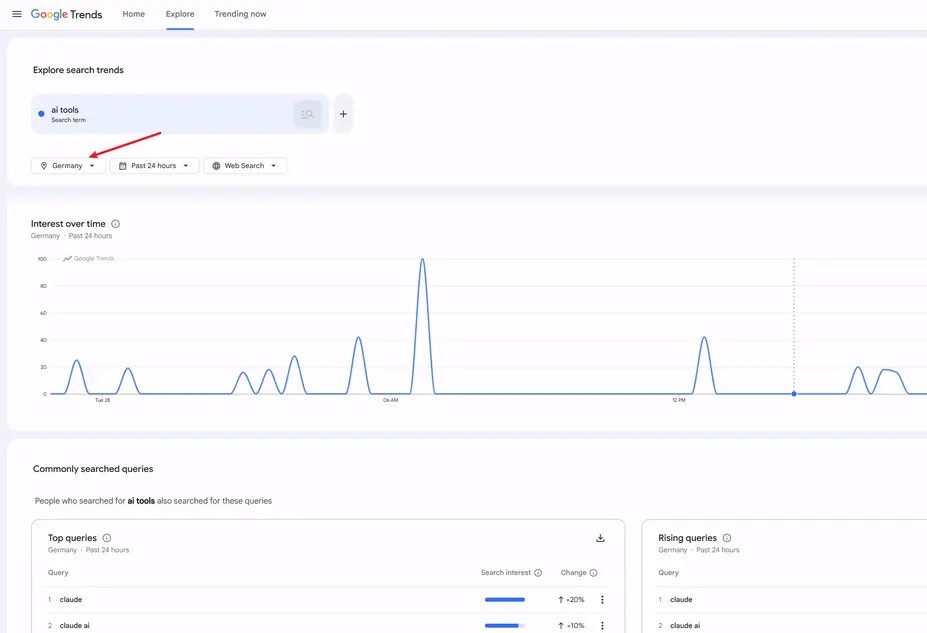Screen dimensions: 927x633
Task: Go to the Home tab
Action: pyautogui.click(x=134, y=14)
